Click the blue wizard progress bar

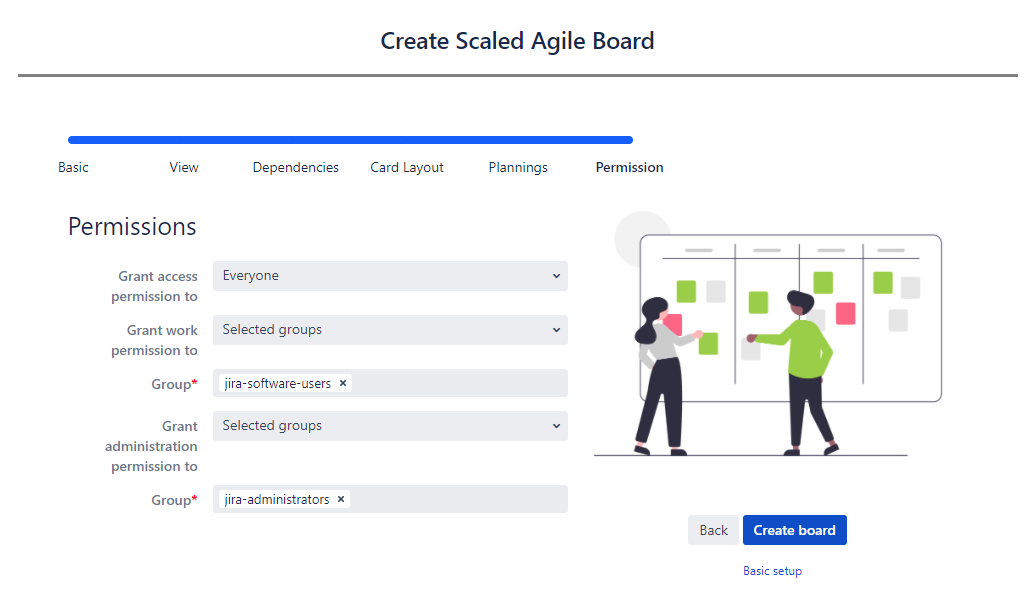click(x=350, y=140)
